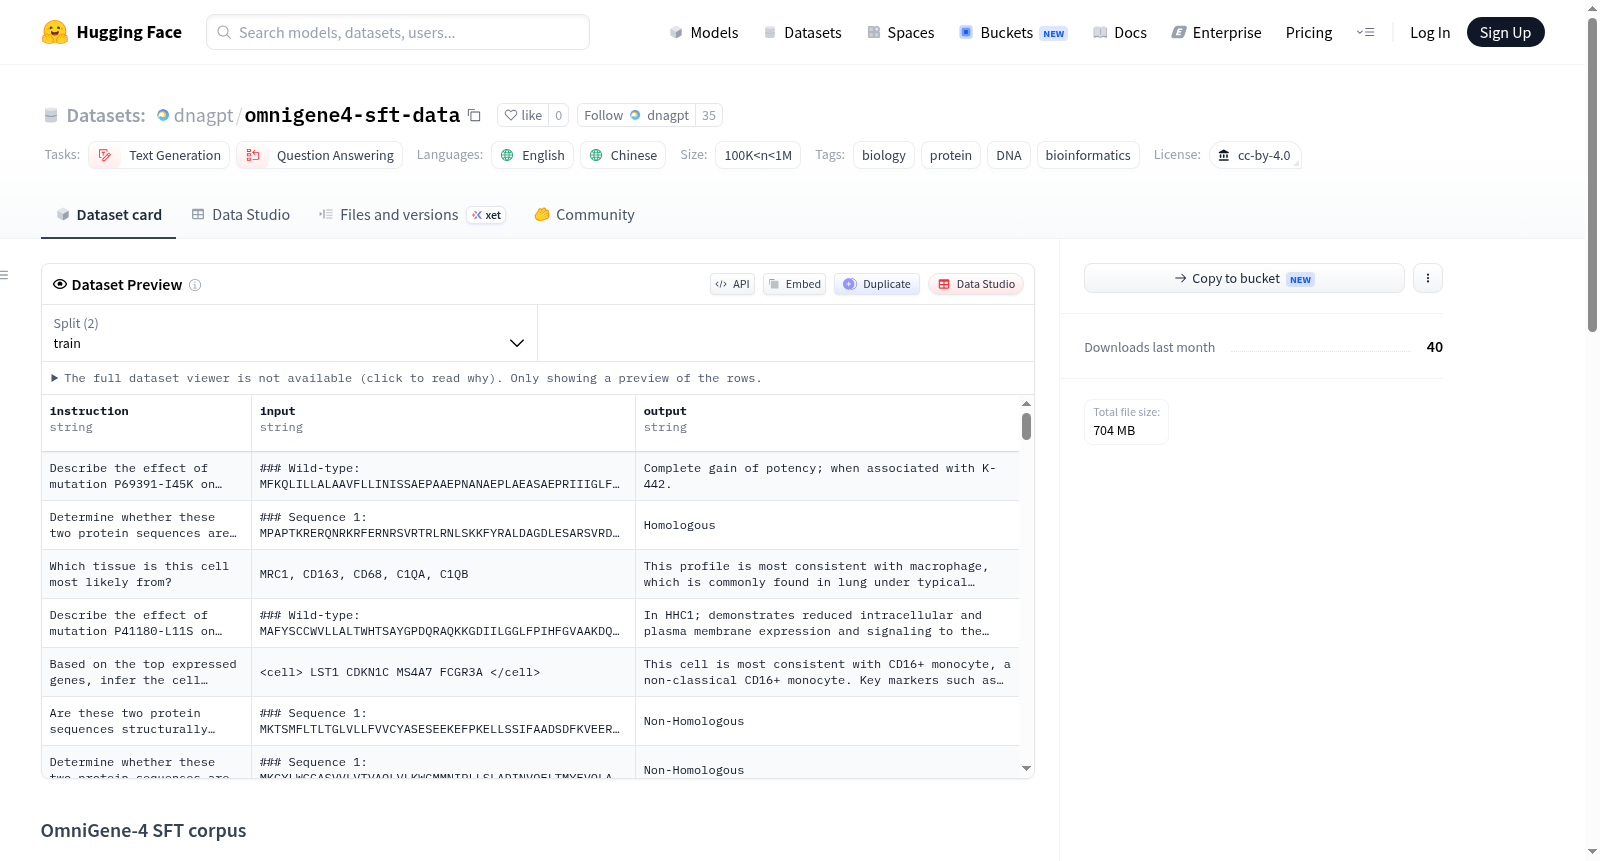Open the dnagpt owner link
This screenshot has width=1600, height=861.
pos(203,115)
